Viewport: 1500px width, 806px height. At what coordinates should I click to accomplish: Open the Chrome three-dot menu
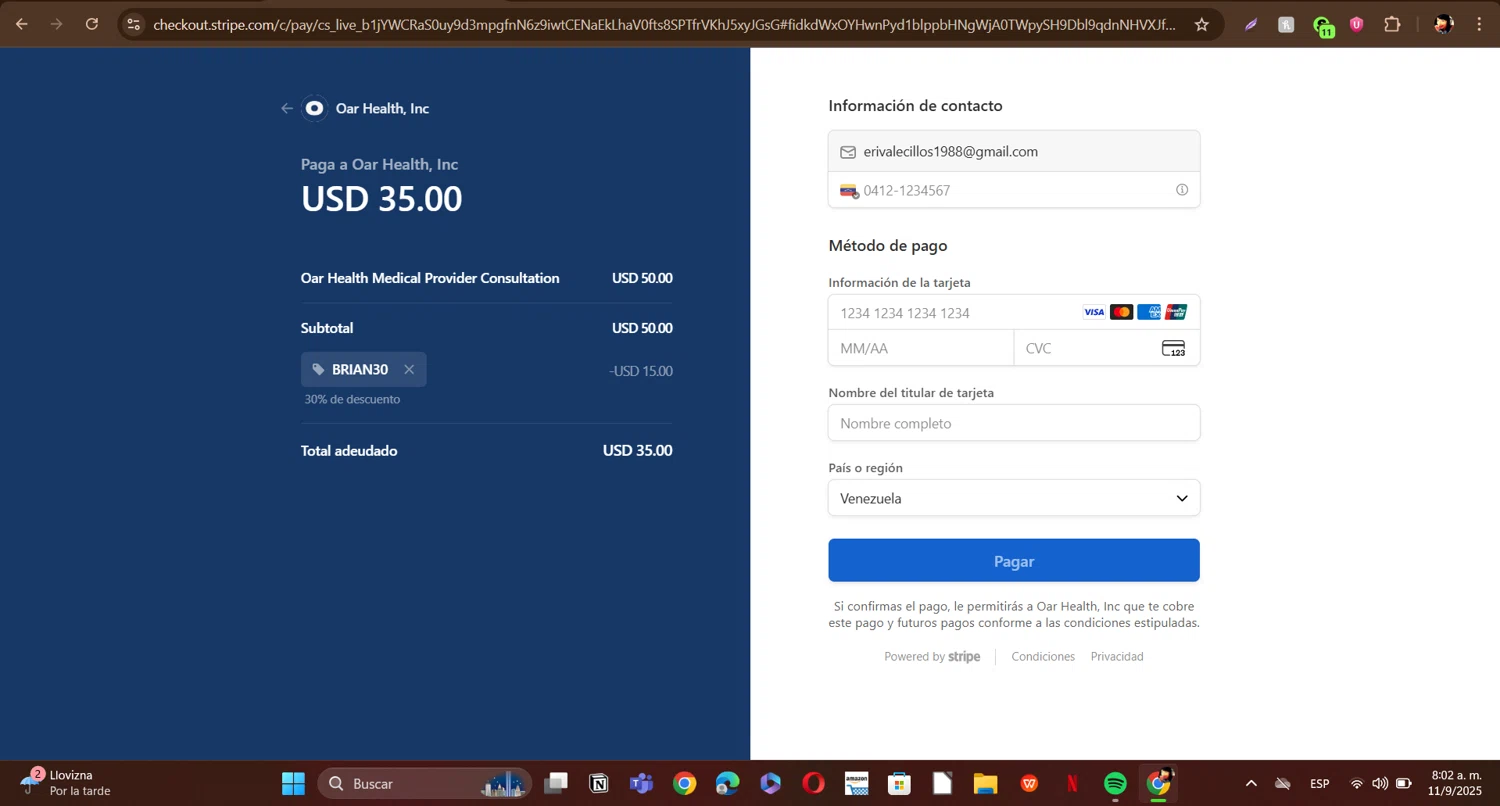[1479, 24]
